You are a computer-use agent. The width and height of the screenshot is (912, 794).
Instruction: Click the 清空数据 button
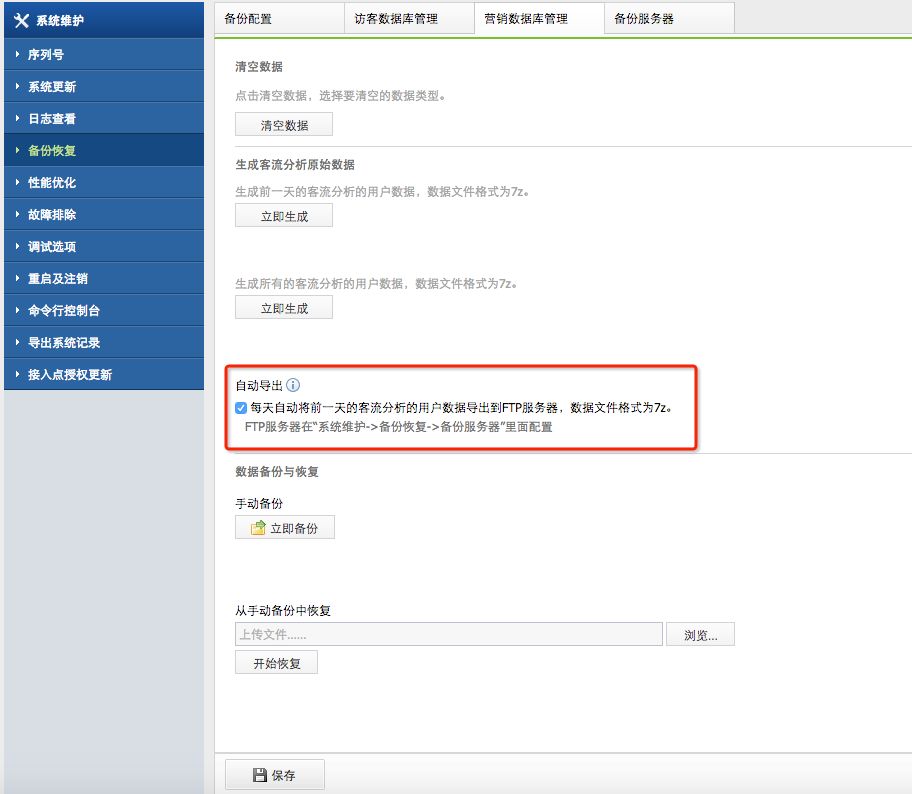tap(284, 125)
